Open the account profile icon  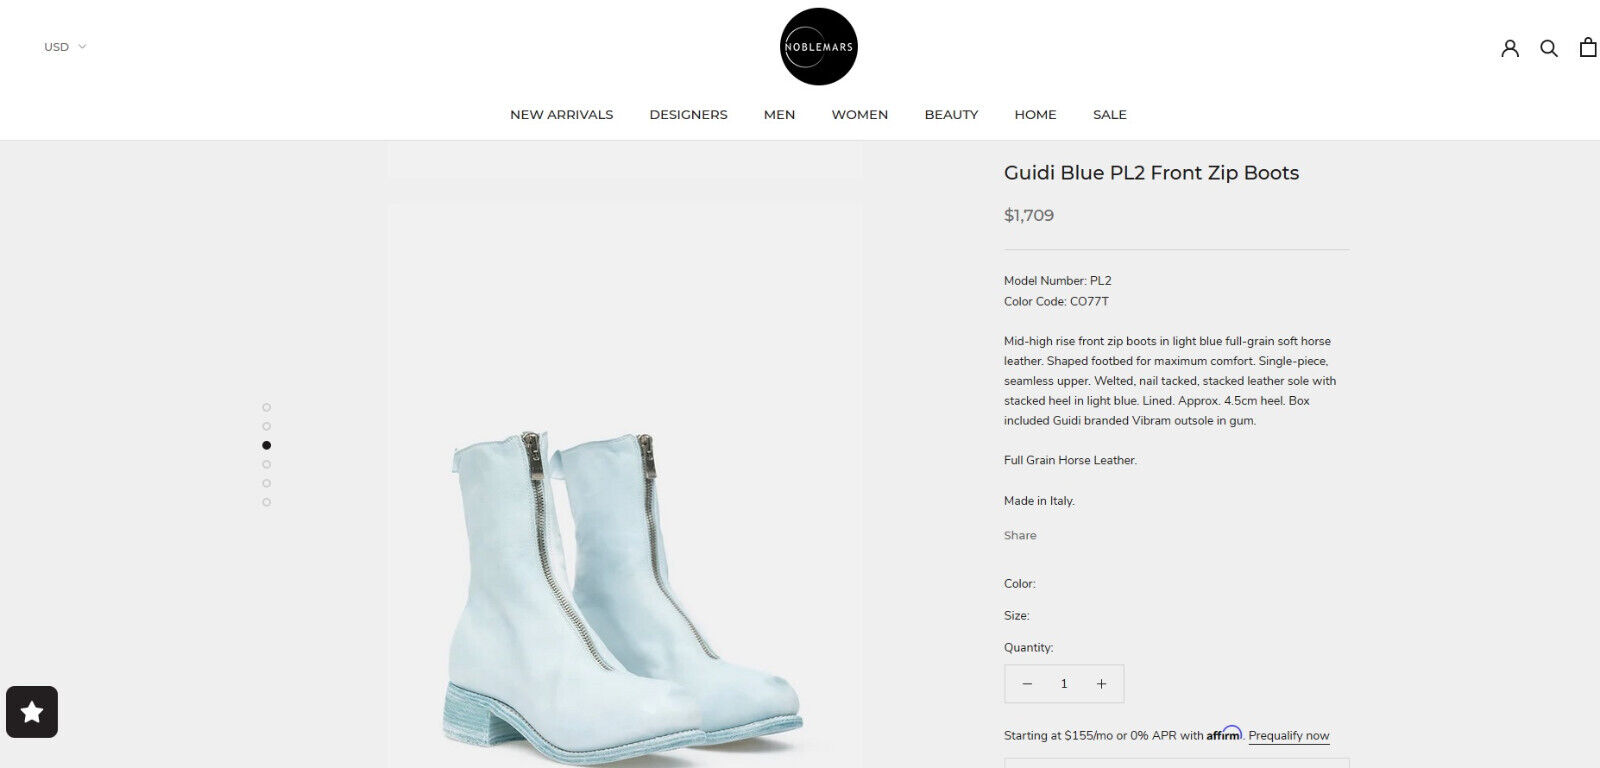click(x=1510, y=47)
